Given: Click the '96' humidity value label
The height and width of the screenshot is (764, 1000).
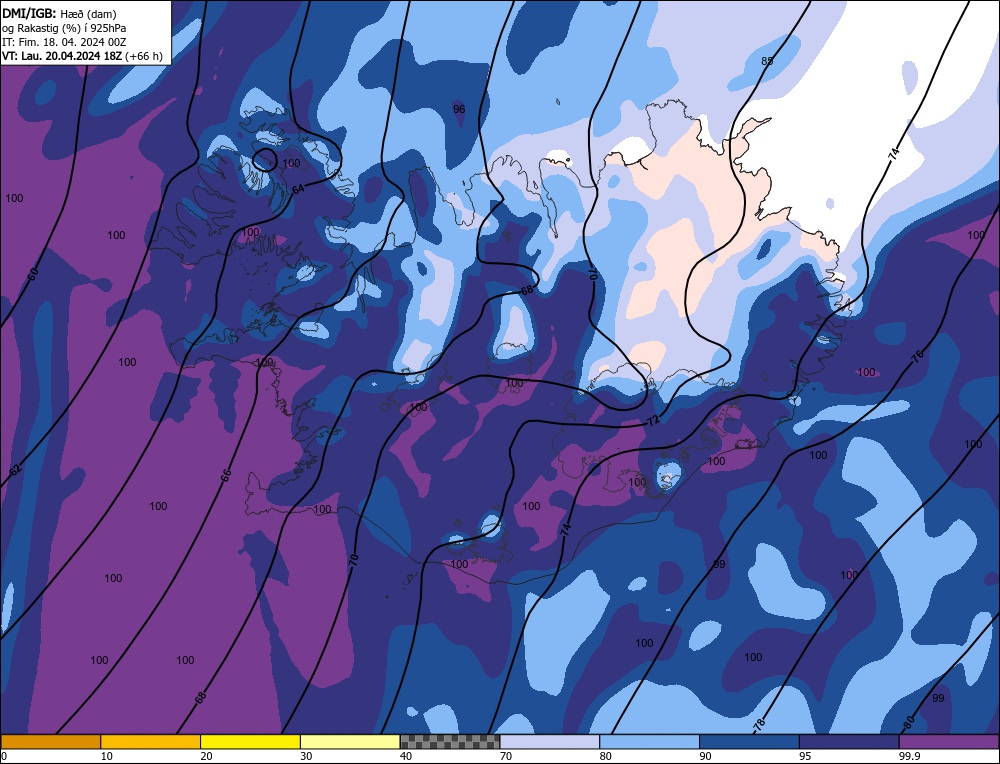Looking at the screenshot, I should (x=459, y=109).
